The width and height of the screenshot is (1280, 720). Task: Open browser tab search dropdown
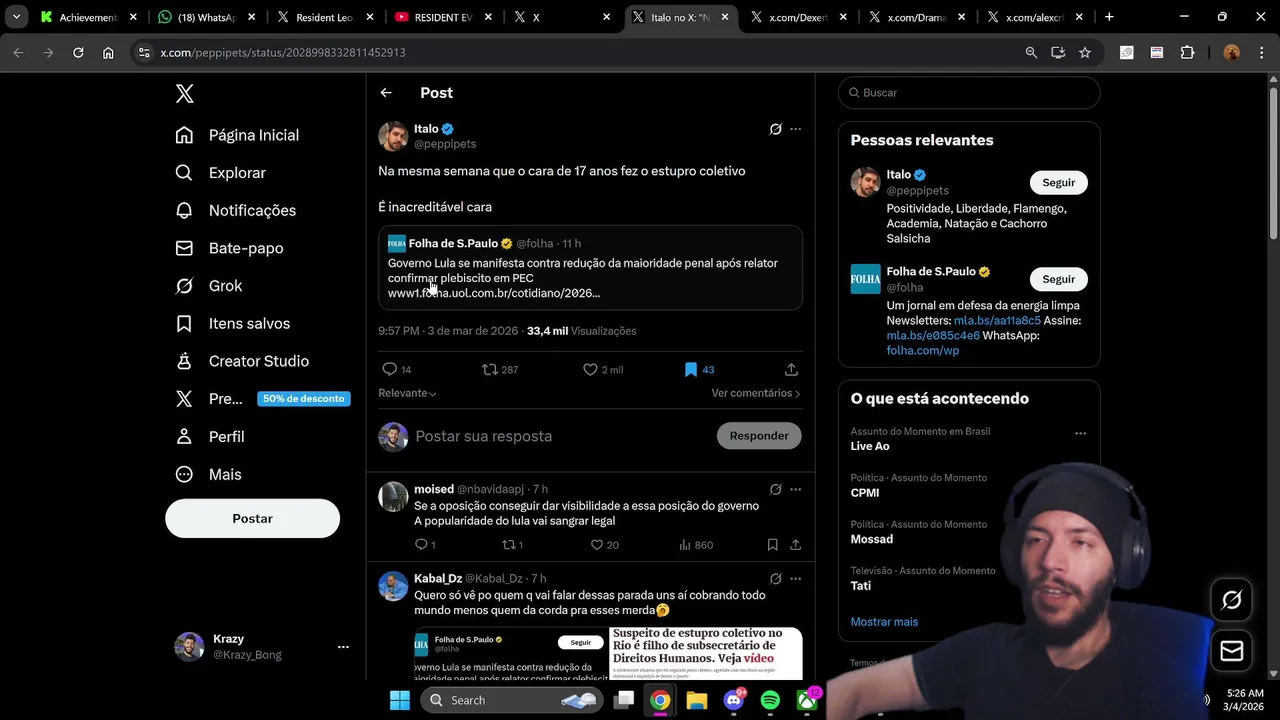16,17
